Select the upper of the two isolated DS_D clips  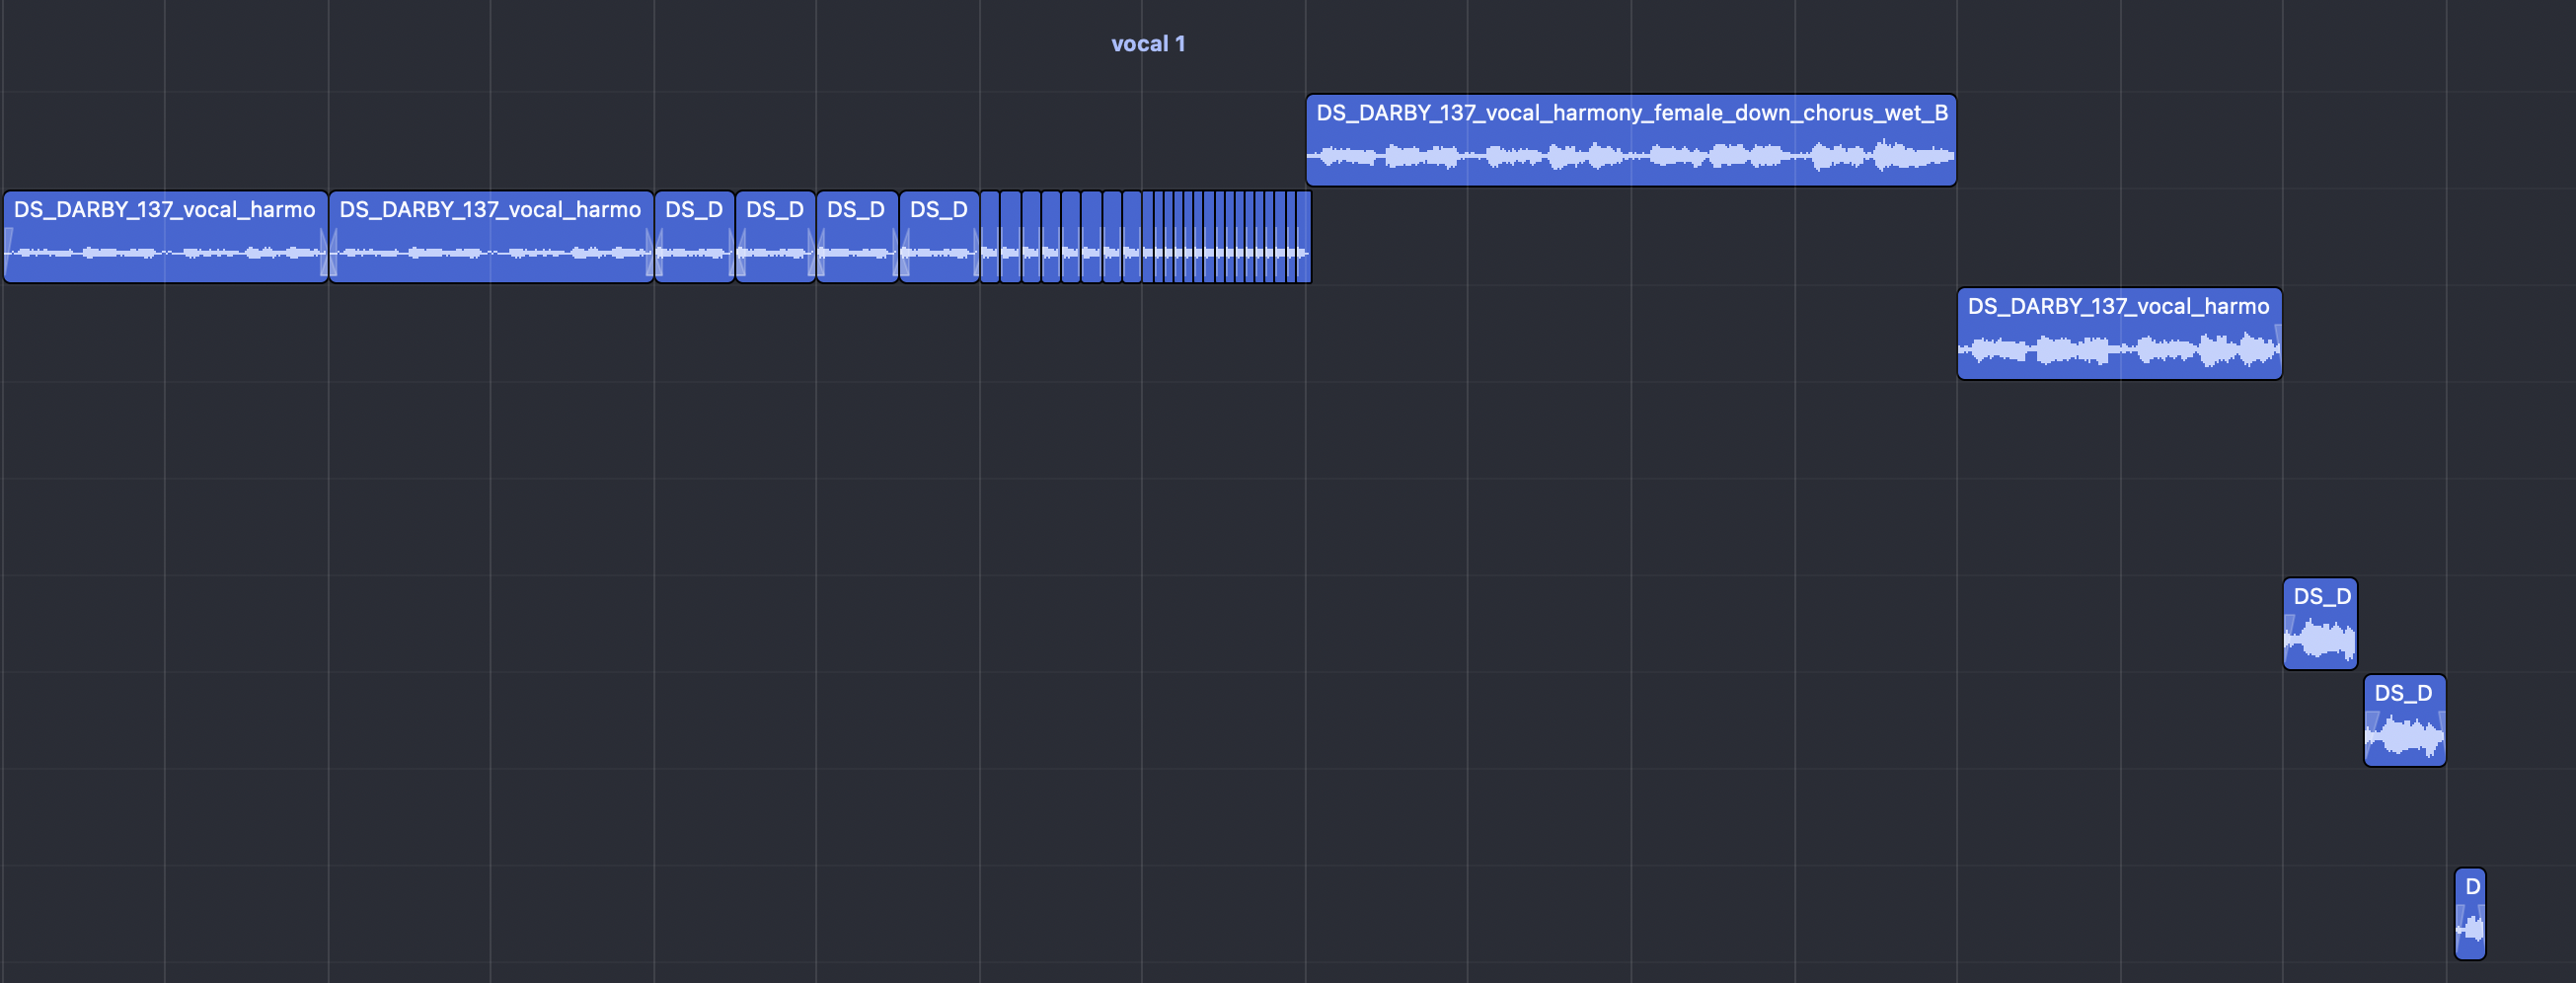coord(2320,624)
